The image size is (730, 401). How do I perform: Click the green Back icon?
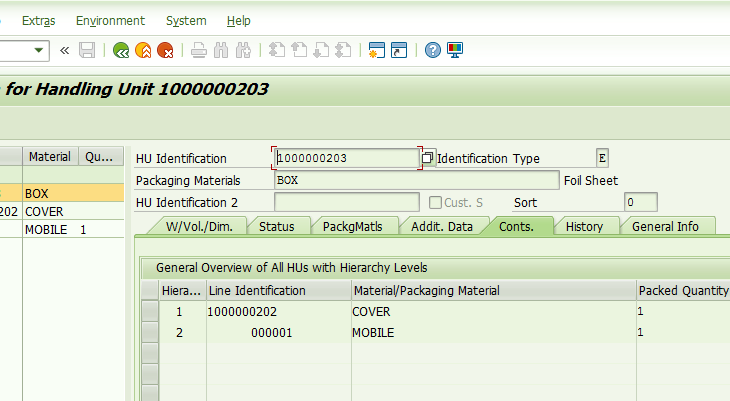coord(121,50)
